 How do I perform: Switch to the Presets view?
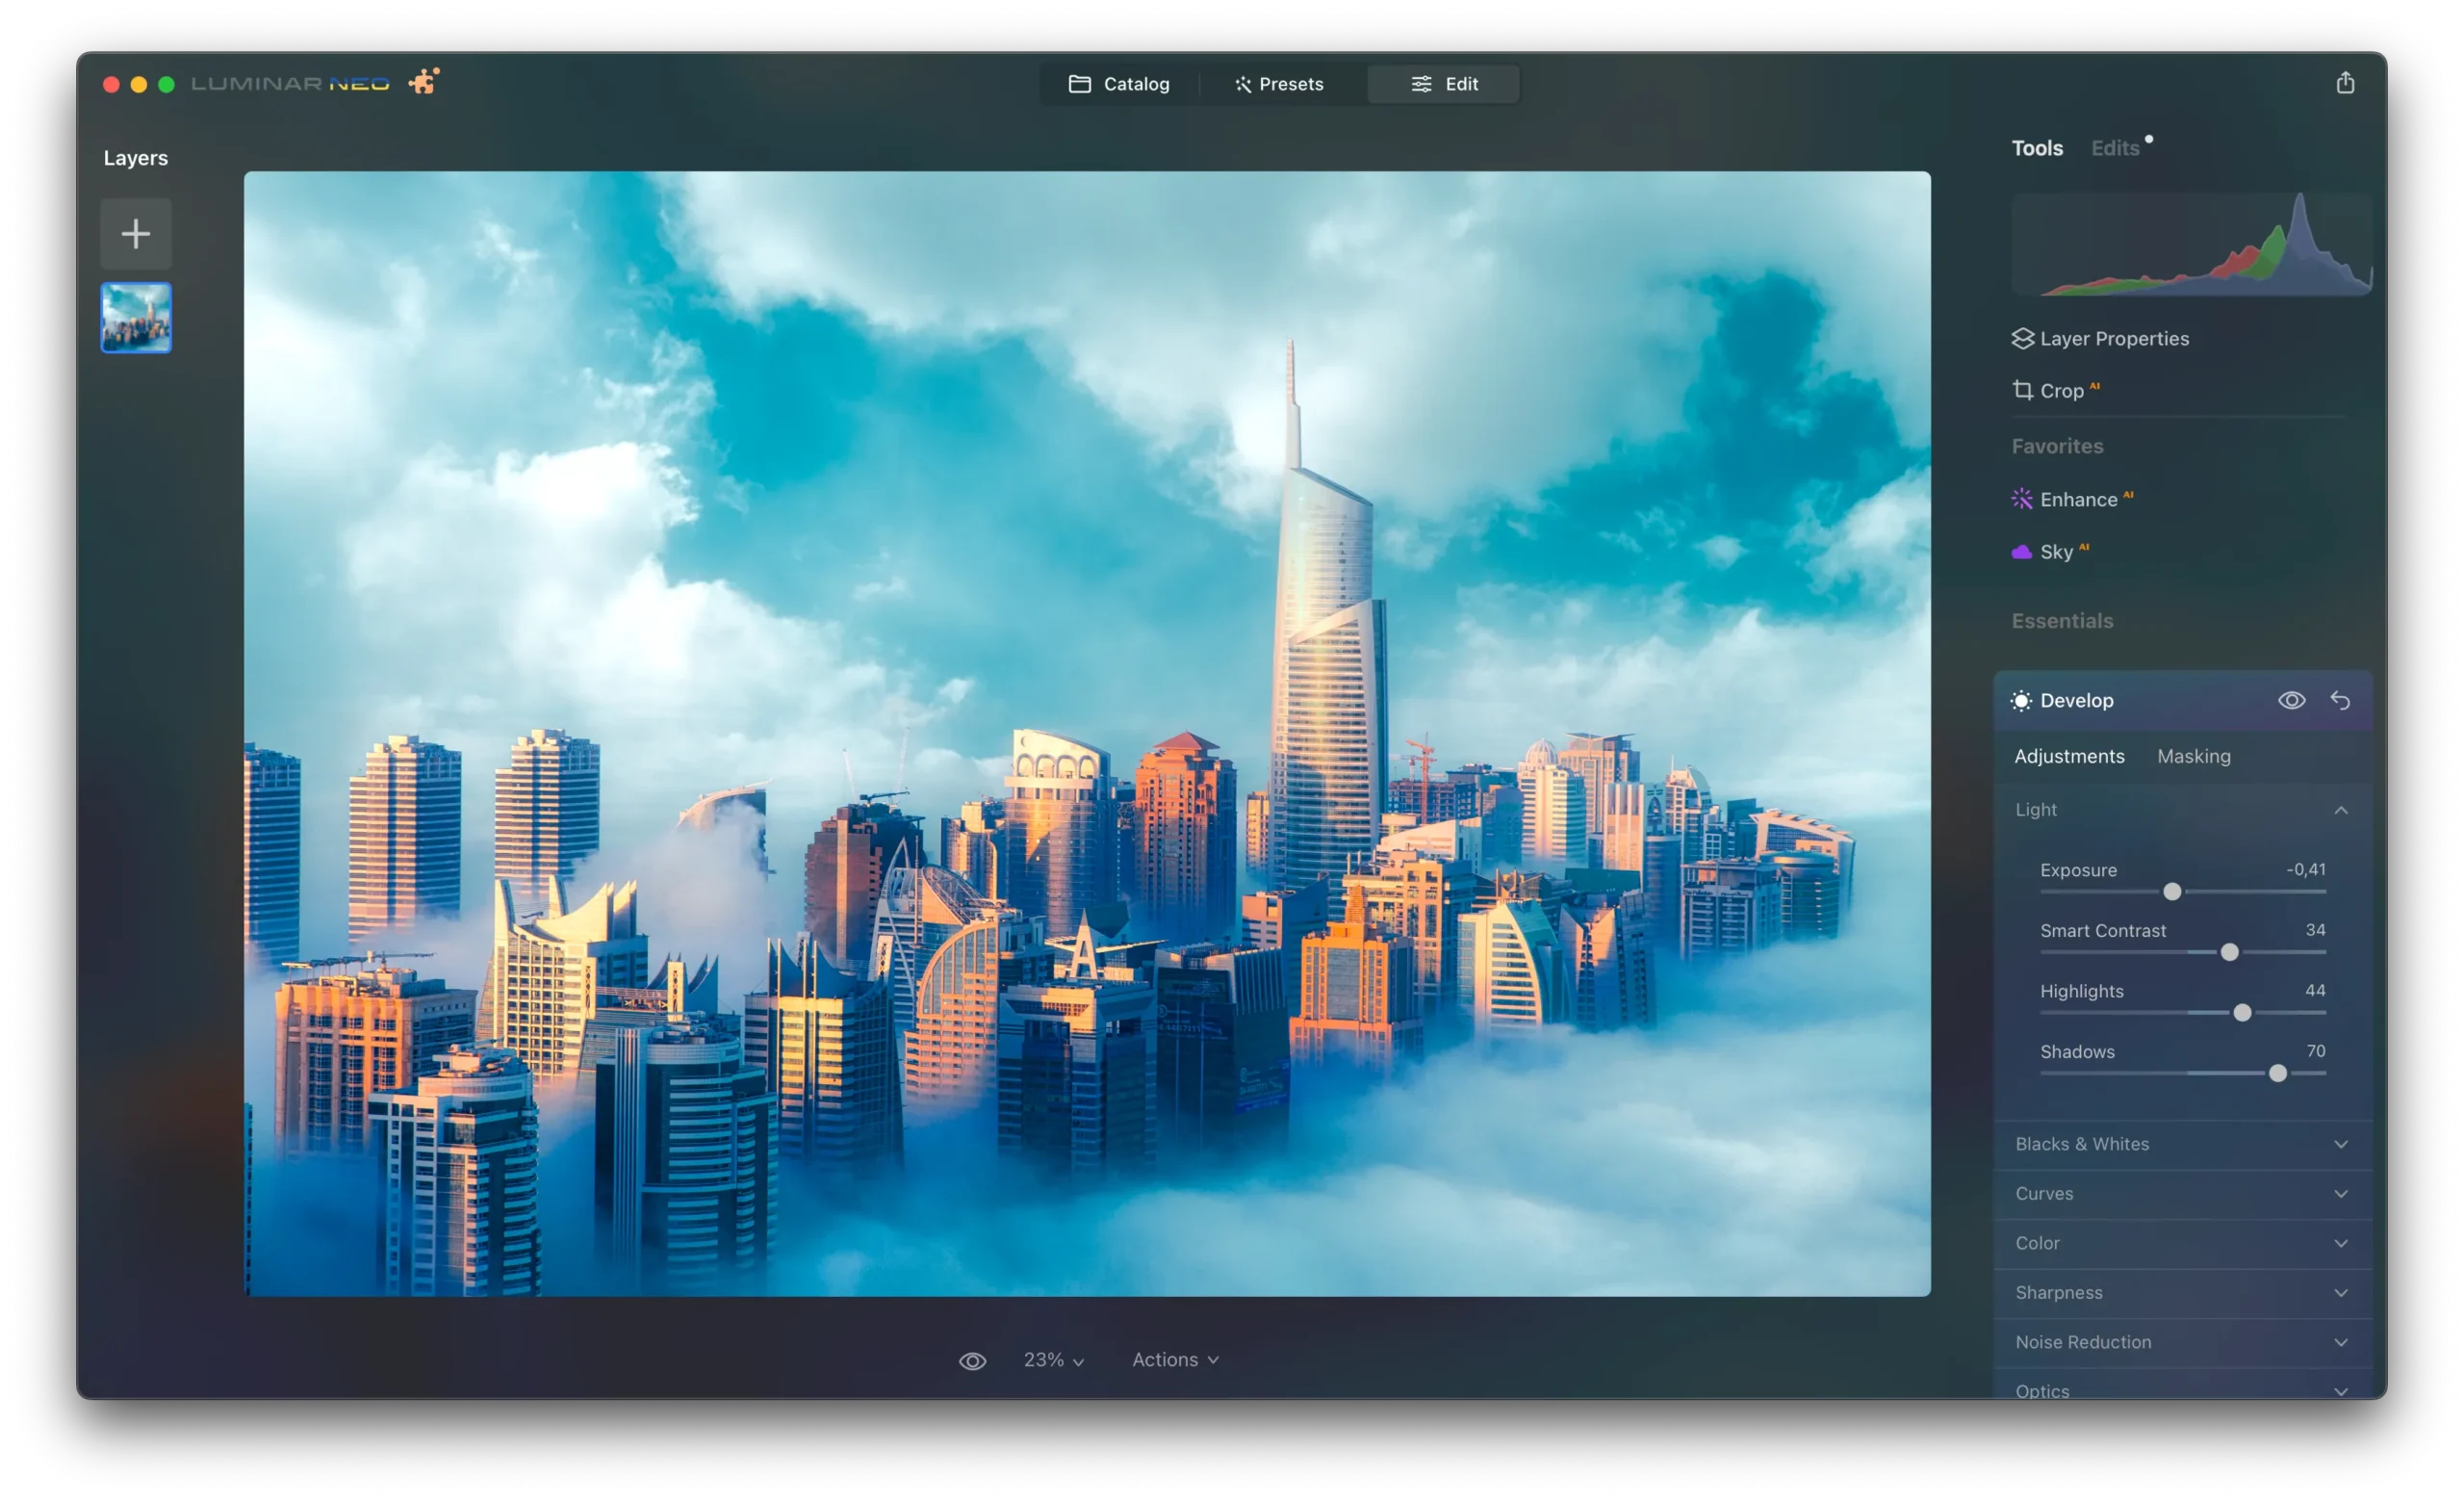[x=1279, y=84]
